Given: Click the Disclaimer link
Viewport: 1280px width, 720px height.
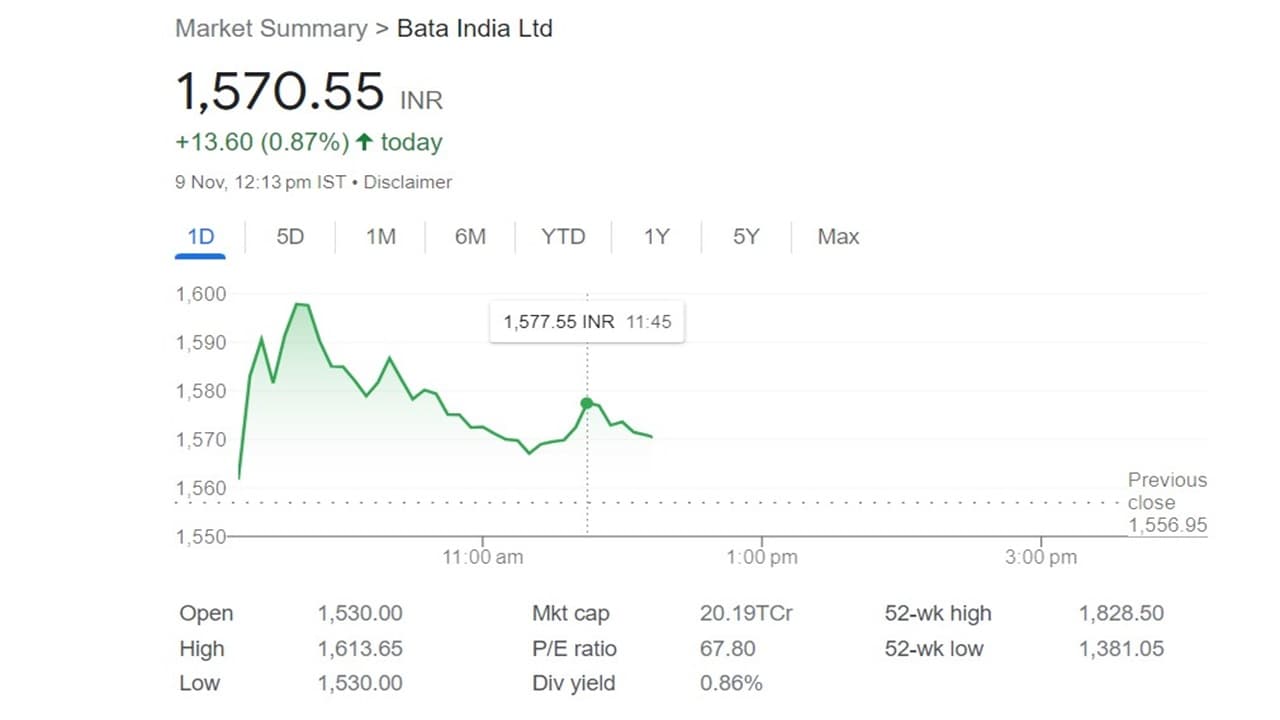Looking at the screenshot, I should 408,182.
